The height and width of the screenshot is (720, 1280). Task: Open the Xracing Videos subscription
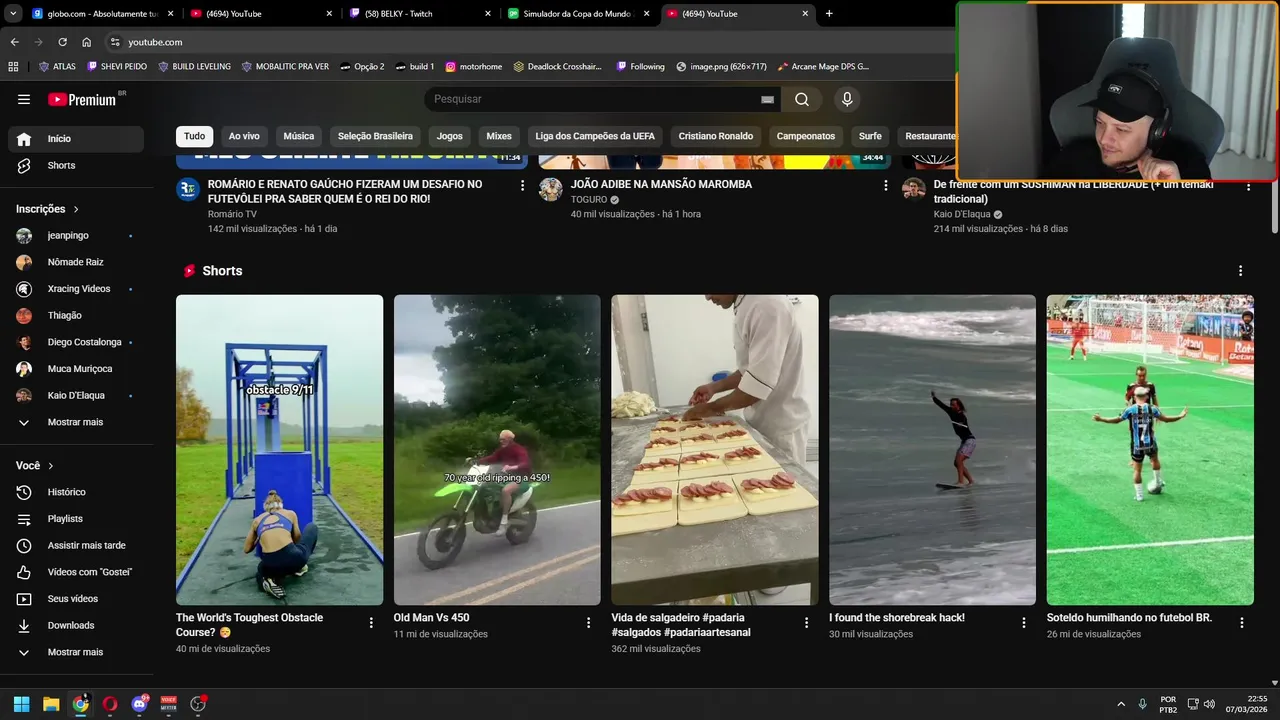pyautogui.click(x=76, y=289)
